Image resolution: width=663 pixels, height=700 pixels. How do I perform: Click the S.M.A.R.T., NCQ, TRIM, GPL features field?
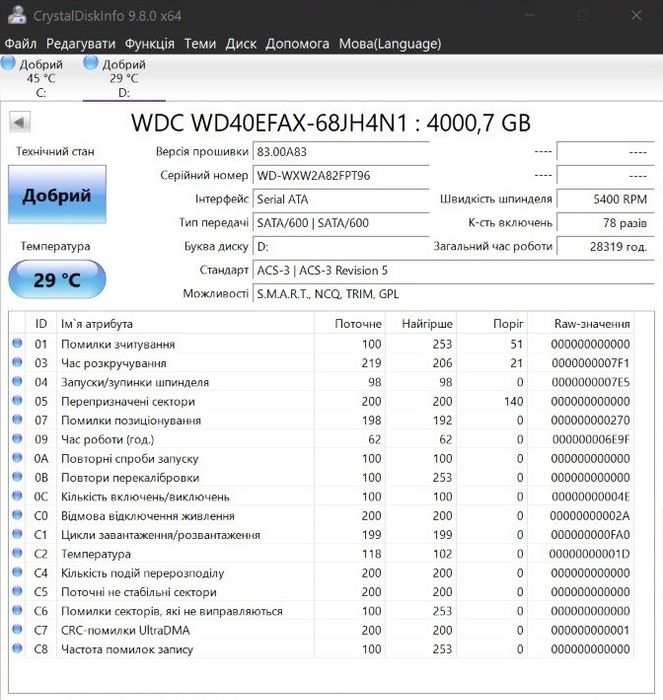pos(454,294)
